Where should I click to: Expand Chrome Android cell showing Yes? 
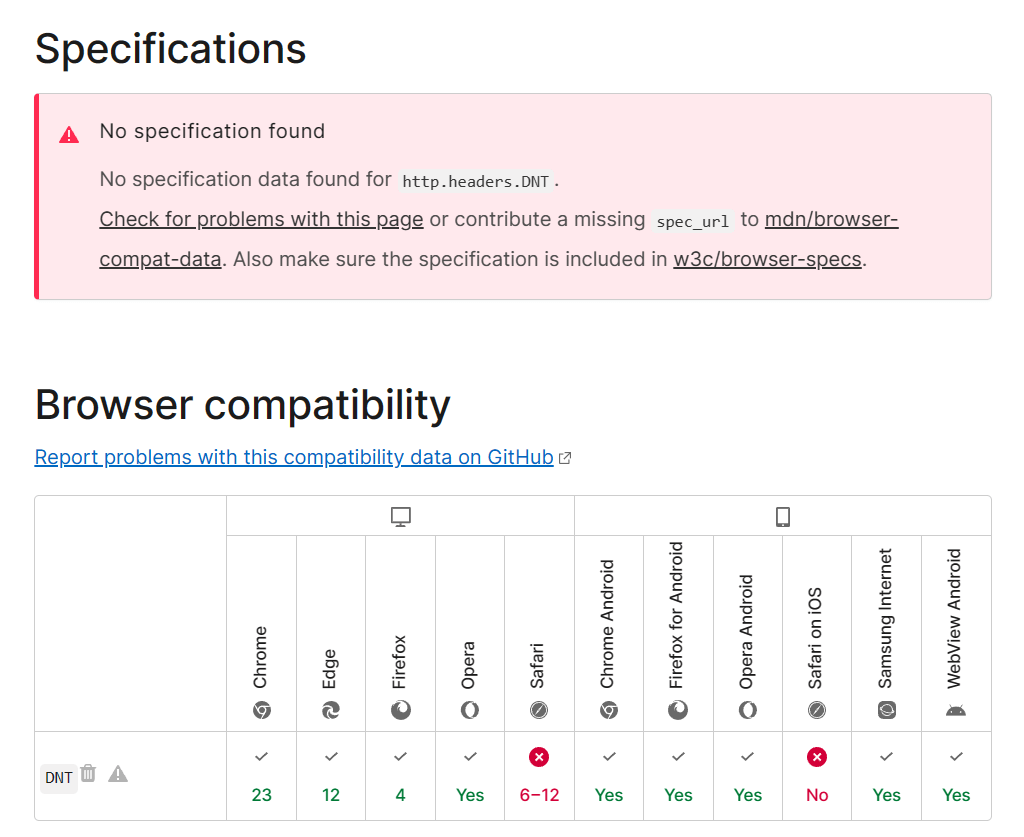click(x=609, y=776)
